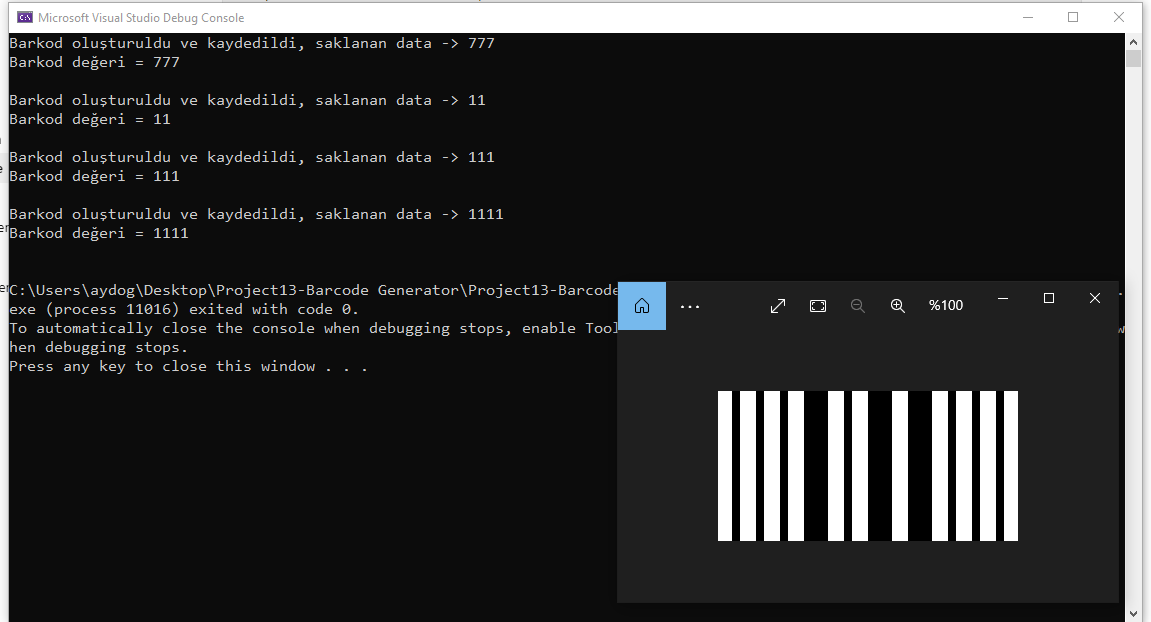
Task: Minimize the Photos viewer window
Action: [1002, 298]
